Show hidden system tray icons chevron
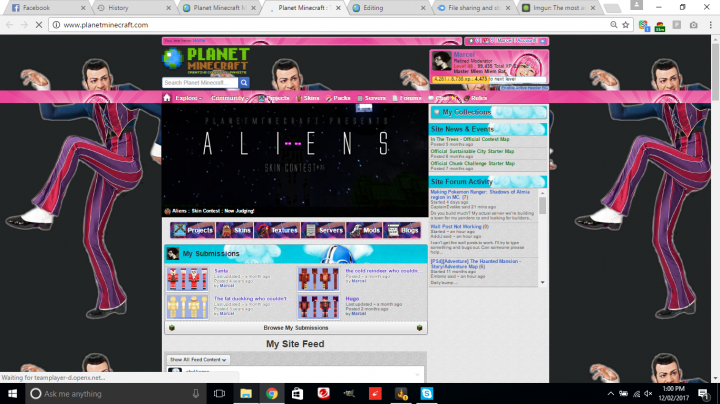Viewport: 720px width, 404px height. (x=610, y=393)
